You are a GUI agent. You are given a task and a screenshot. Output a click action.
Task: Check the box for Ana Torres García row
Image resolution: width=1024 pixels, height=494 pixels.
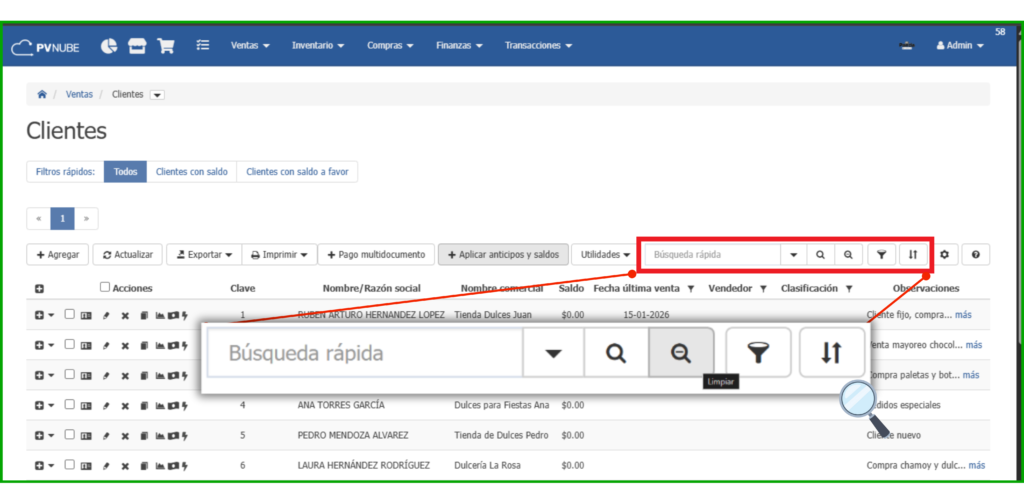[69, 405]
